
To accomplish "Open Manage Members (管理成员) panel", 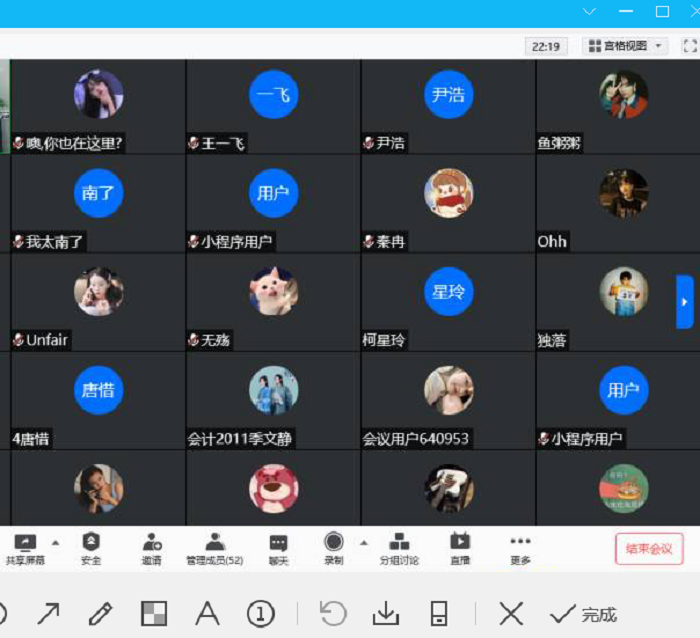I will click(214, 545).
